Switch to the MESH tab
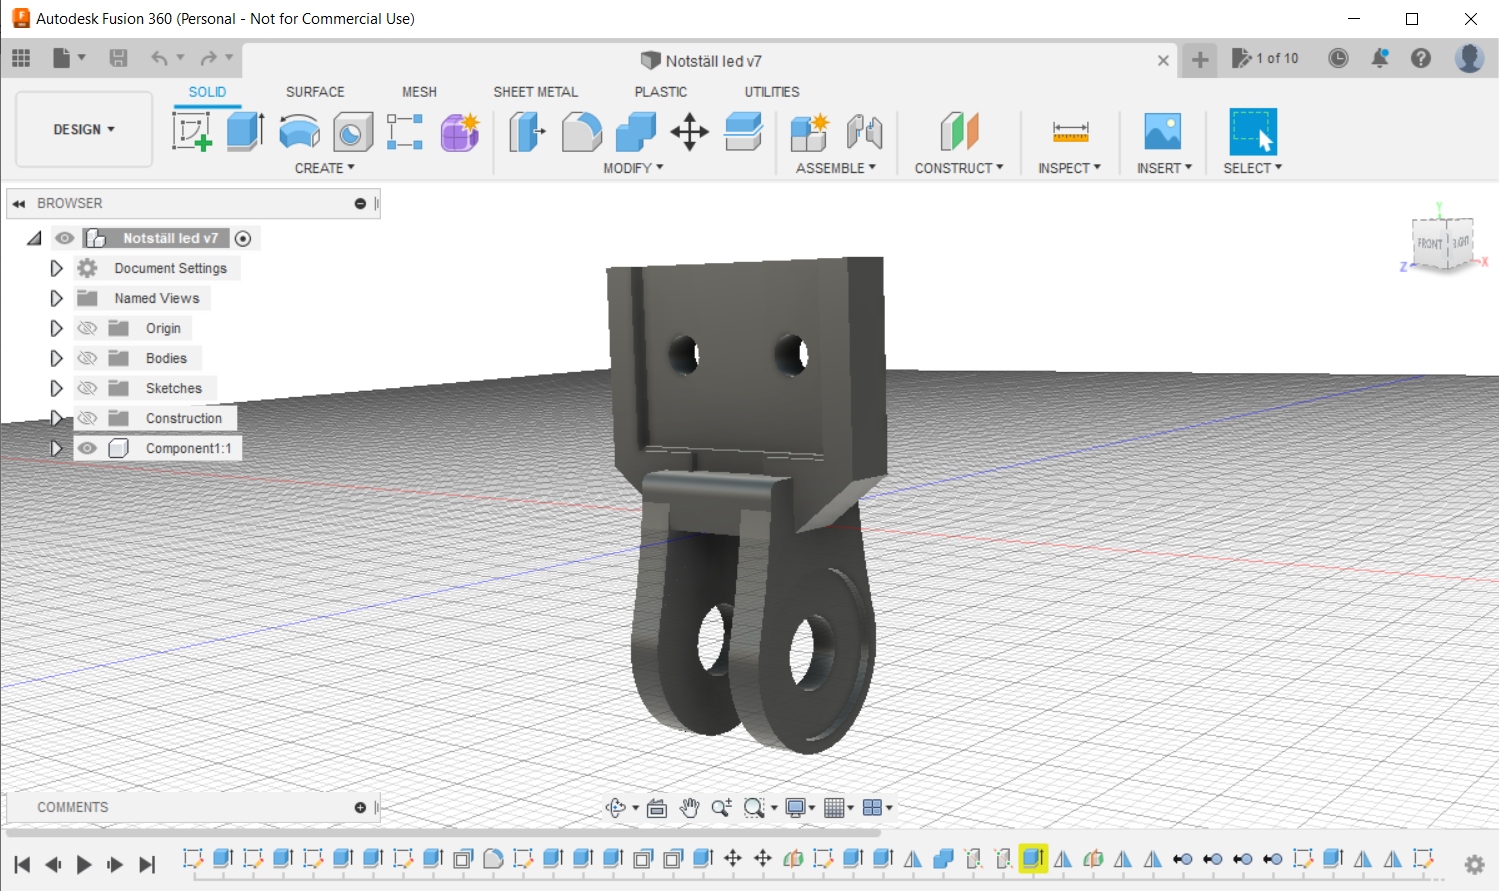 419,91
